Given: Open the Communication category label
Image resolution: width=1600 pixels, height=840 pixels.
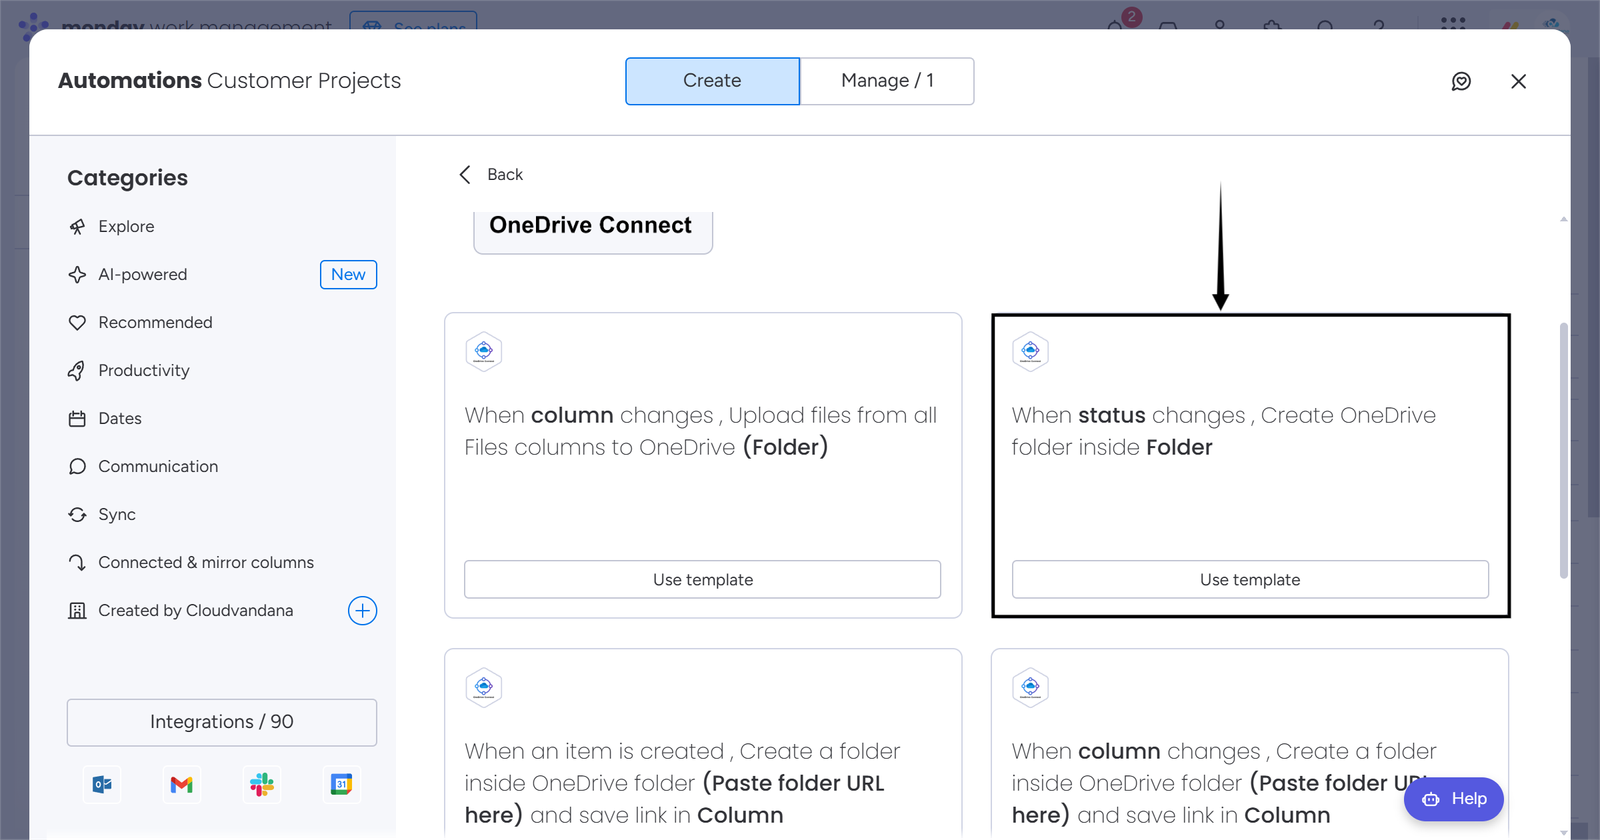Looking at the screenshot, I should (158, 467).
